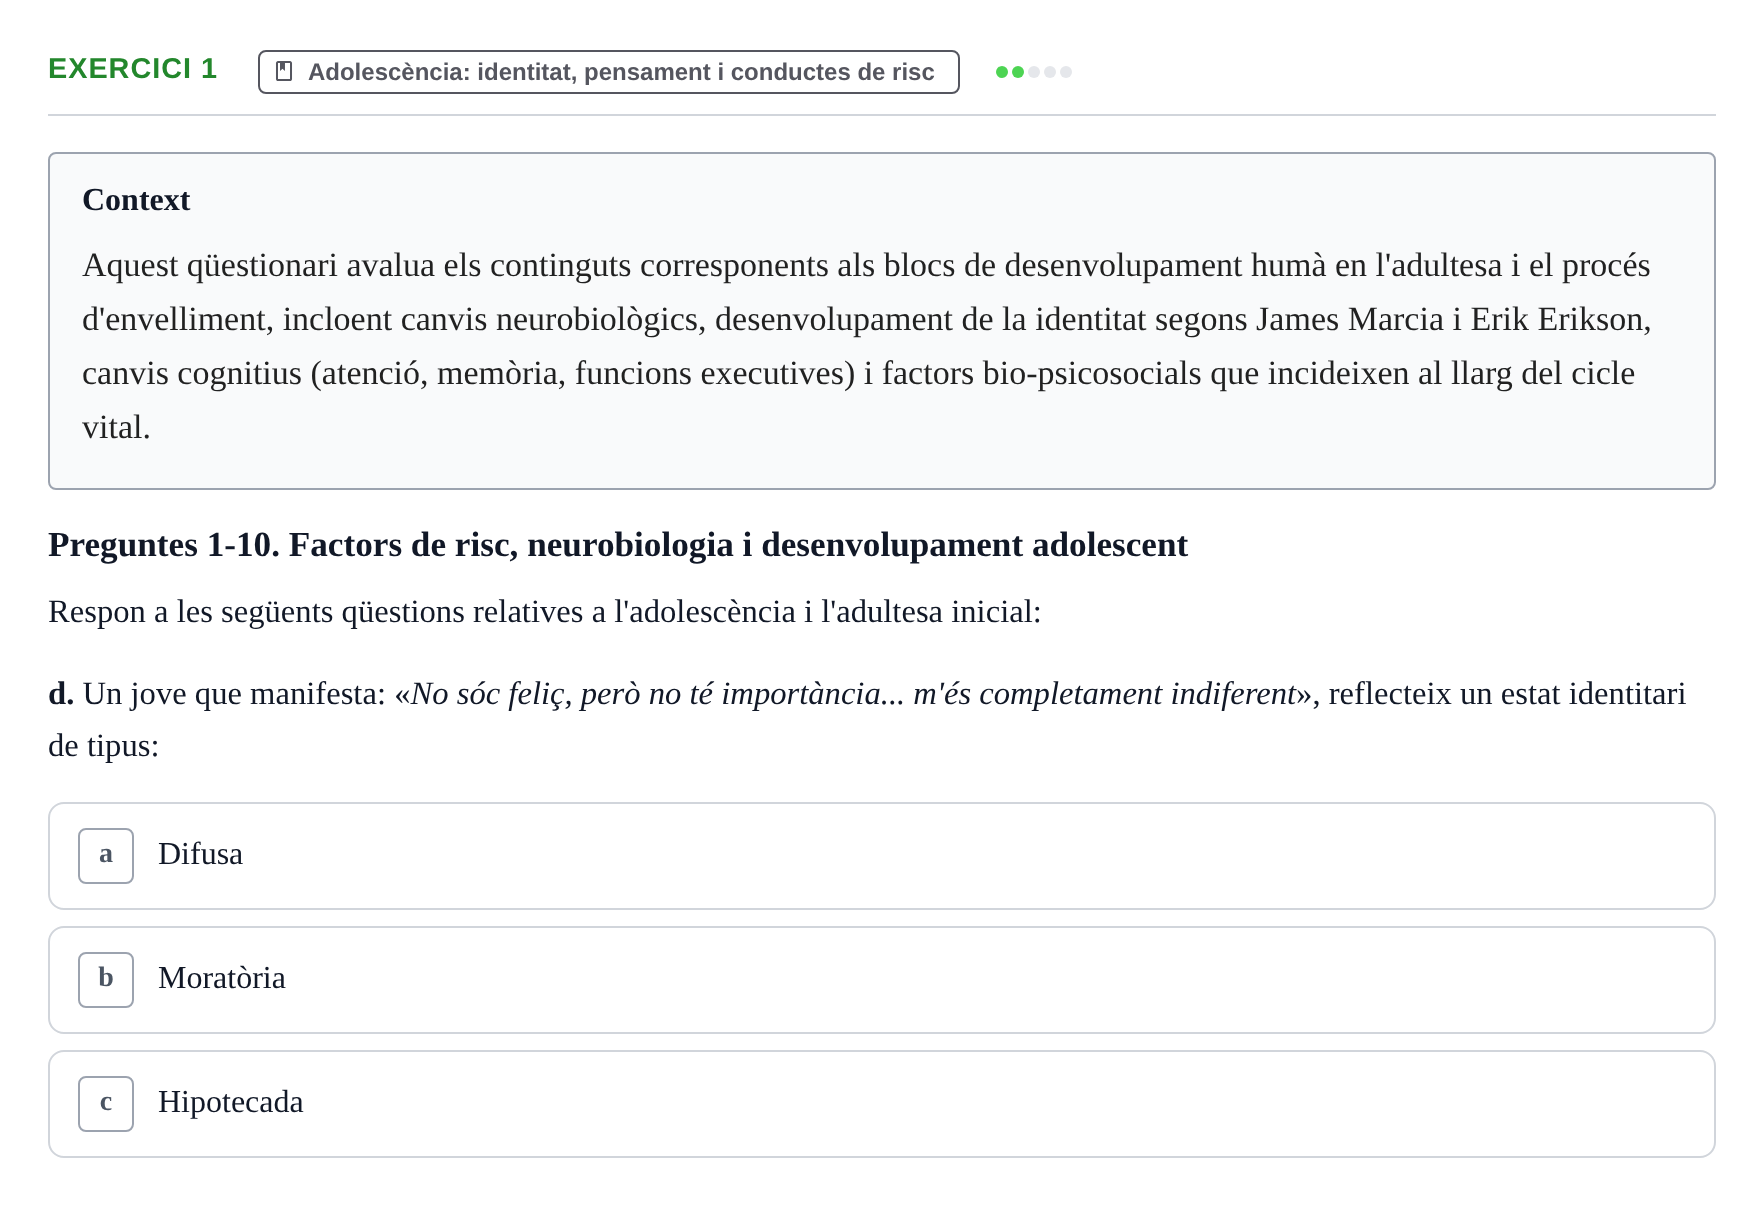Click the Preguntes 1-10 section heading
Screen dimensions: 1764x1206
coord(618,545)
